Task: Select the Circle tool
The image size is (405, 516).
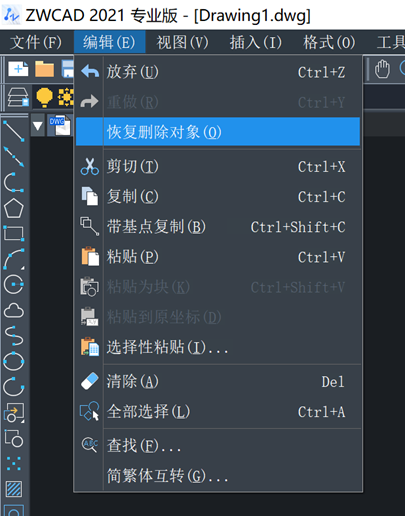Action: tap(14, 284)
